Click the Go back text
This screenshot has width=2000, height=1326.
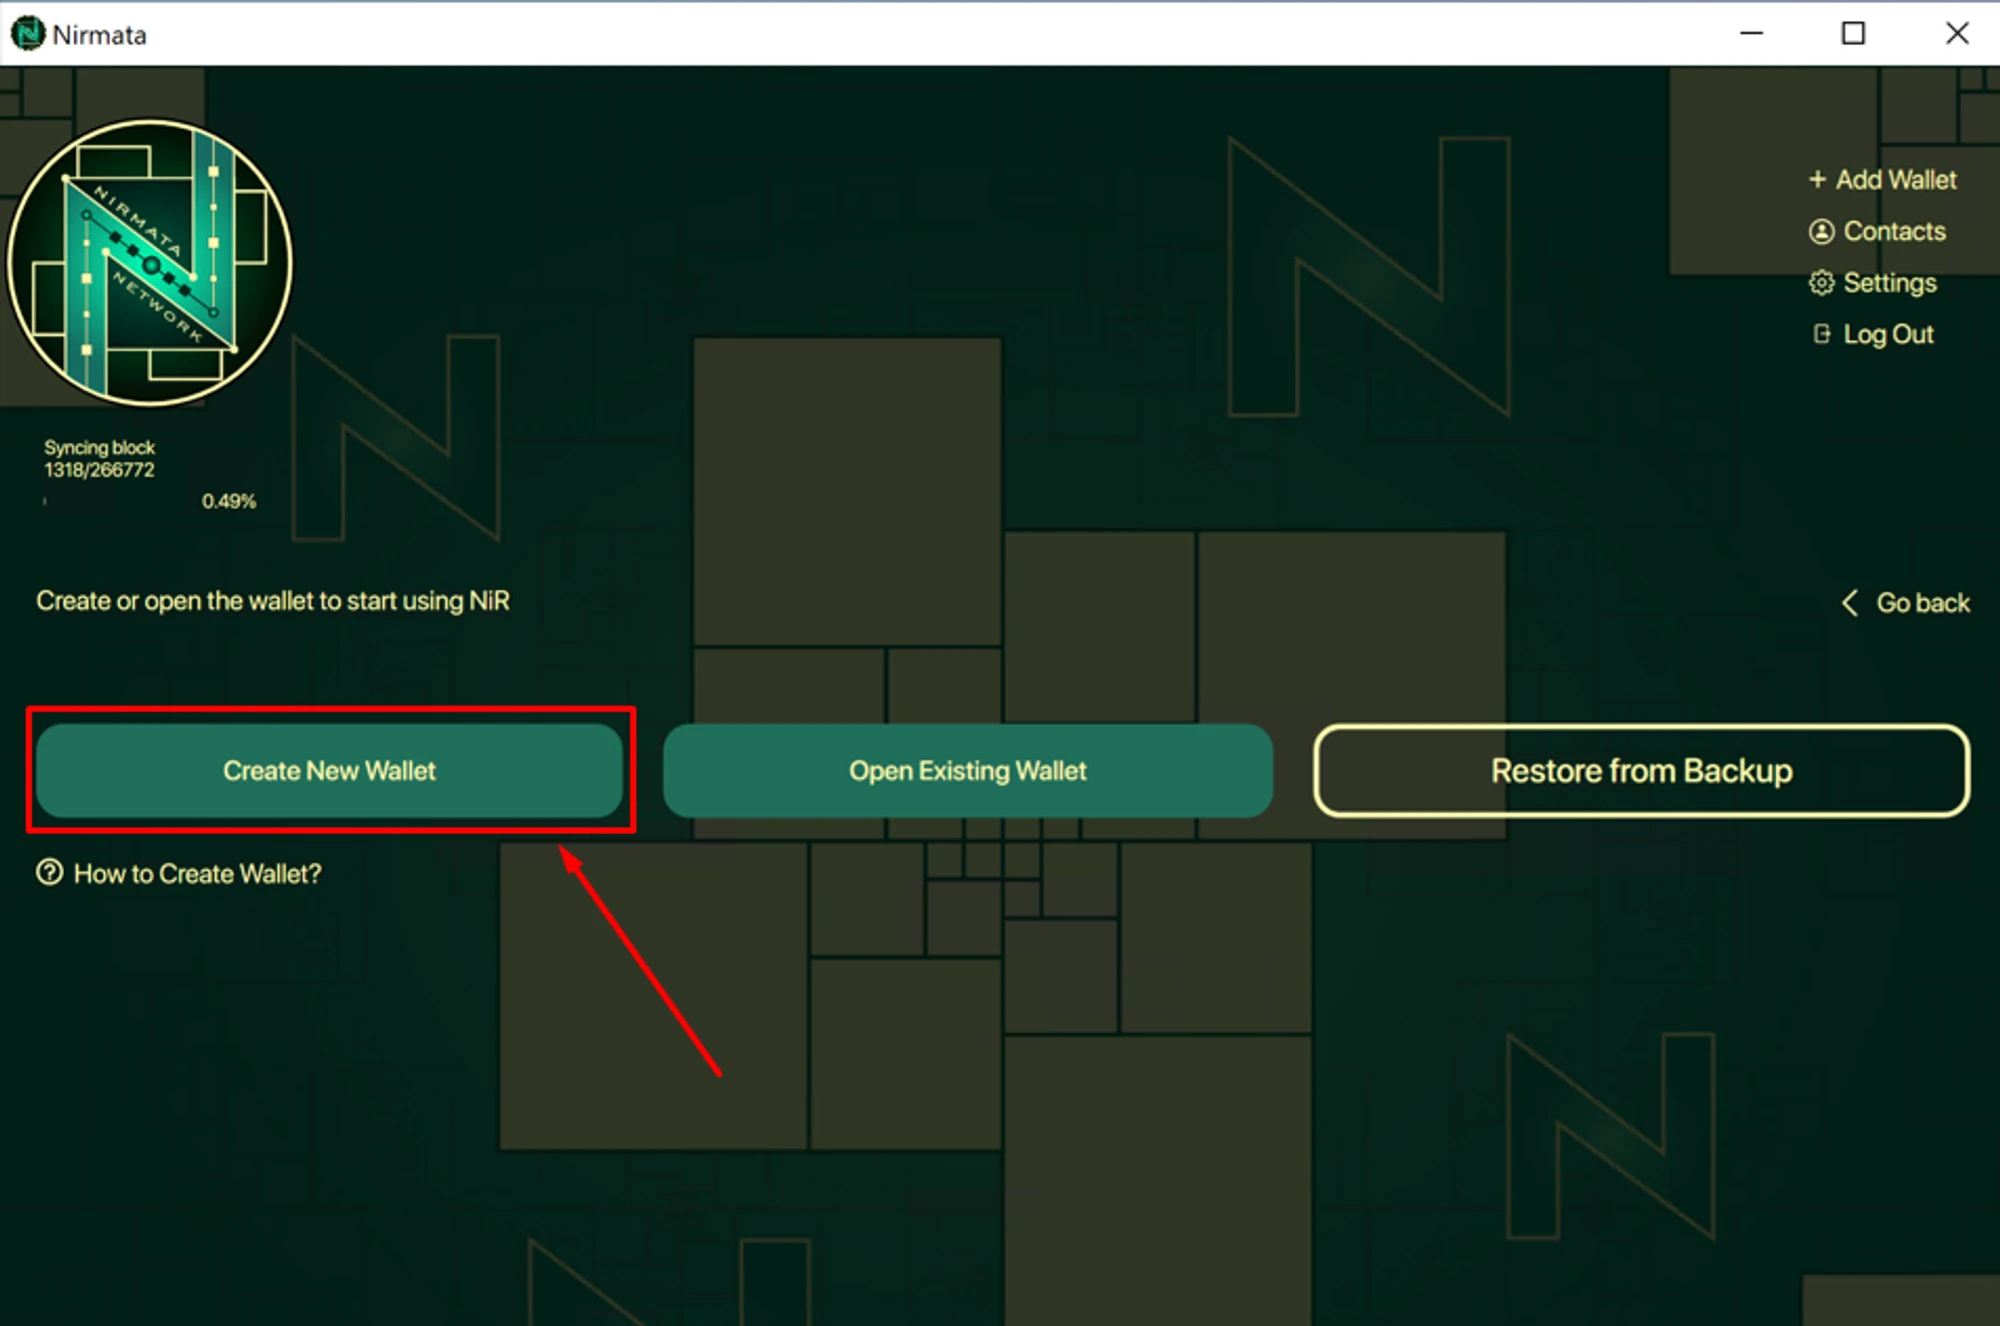pos(1922,602)
